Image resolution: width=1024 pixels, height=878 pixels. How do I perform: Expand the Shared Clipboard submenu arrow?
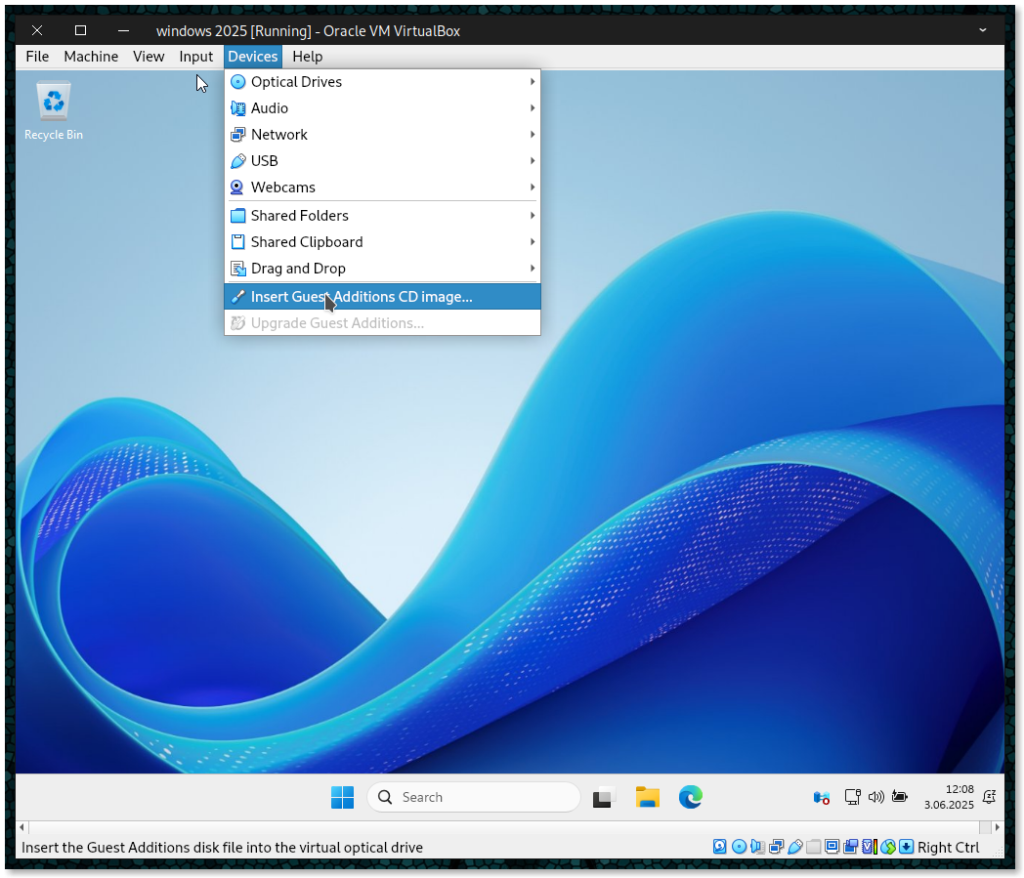pos(532,242)
